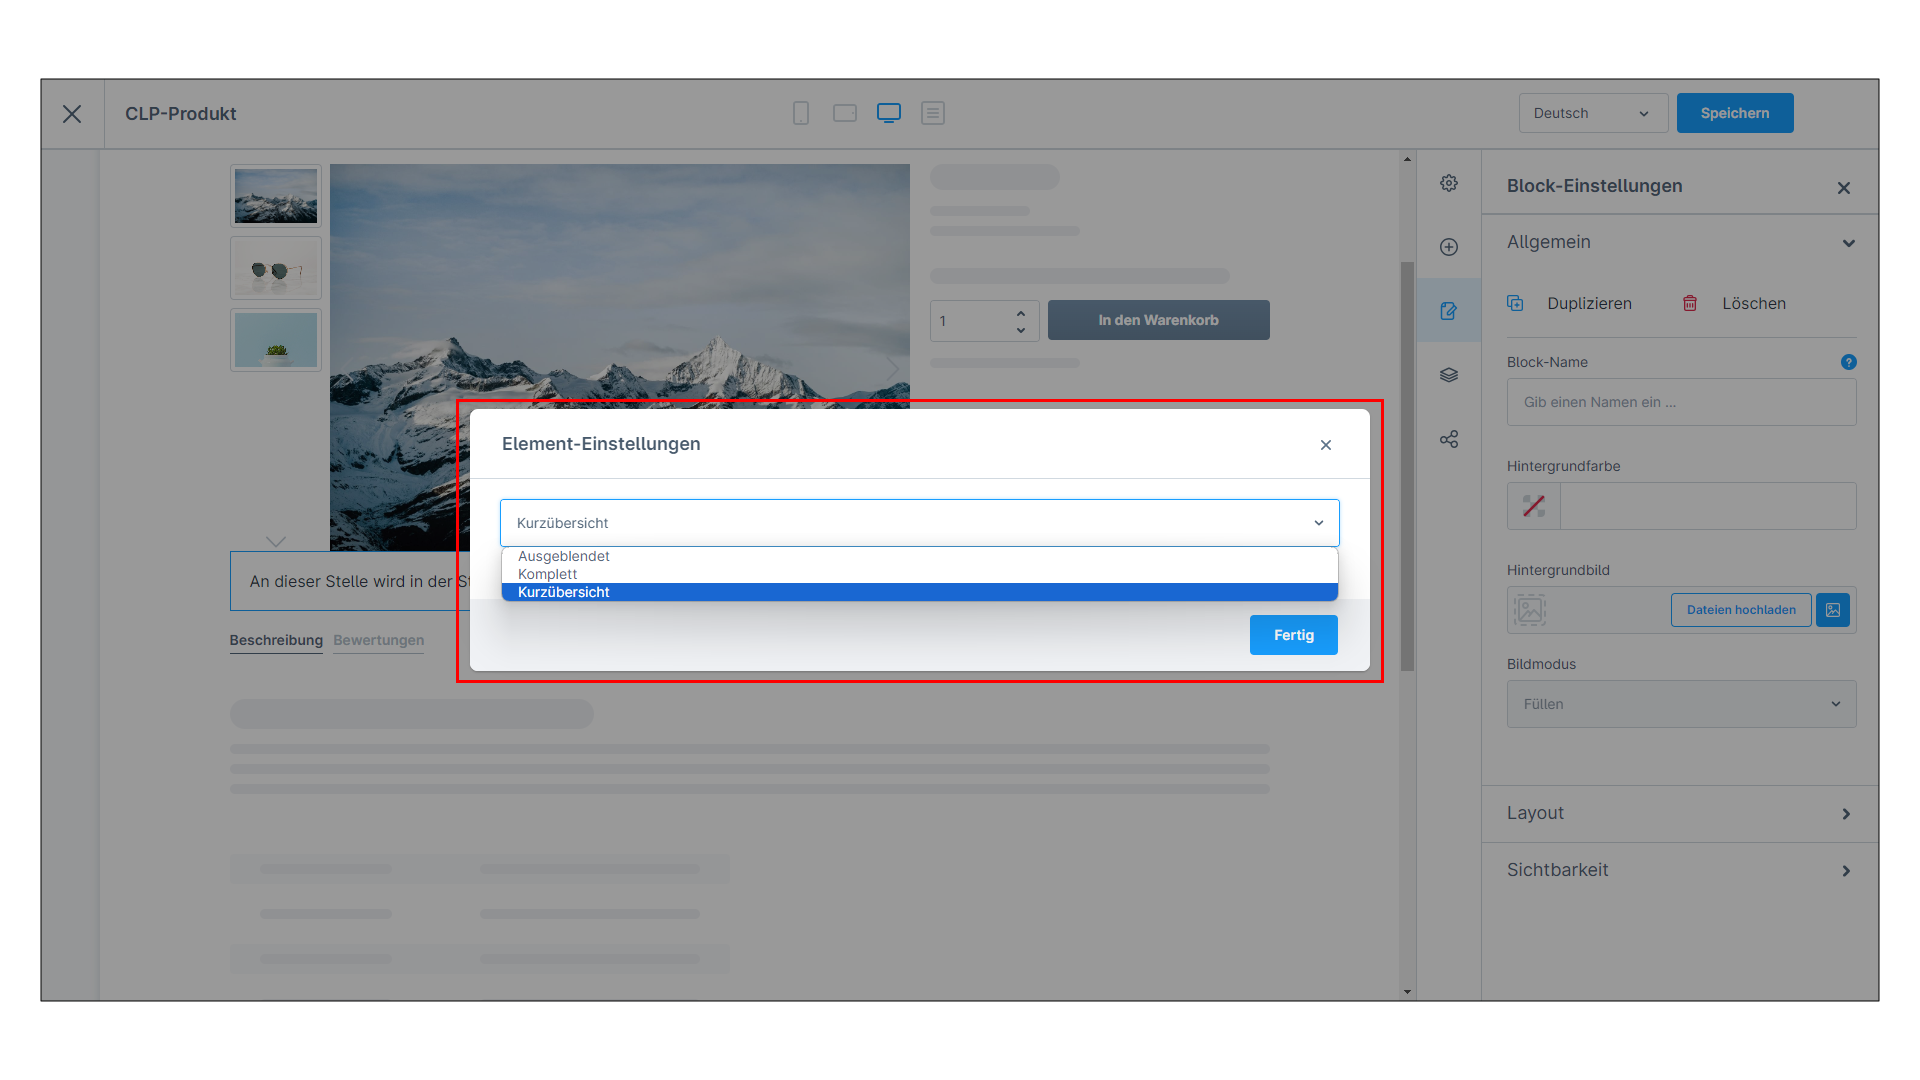Image resolution: width=1920 pixels, height=1080 pixels.
Task: Switch to tablet preview icon
Action: pos(845,113)
